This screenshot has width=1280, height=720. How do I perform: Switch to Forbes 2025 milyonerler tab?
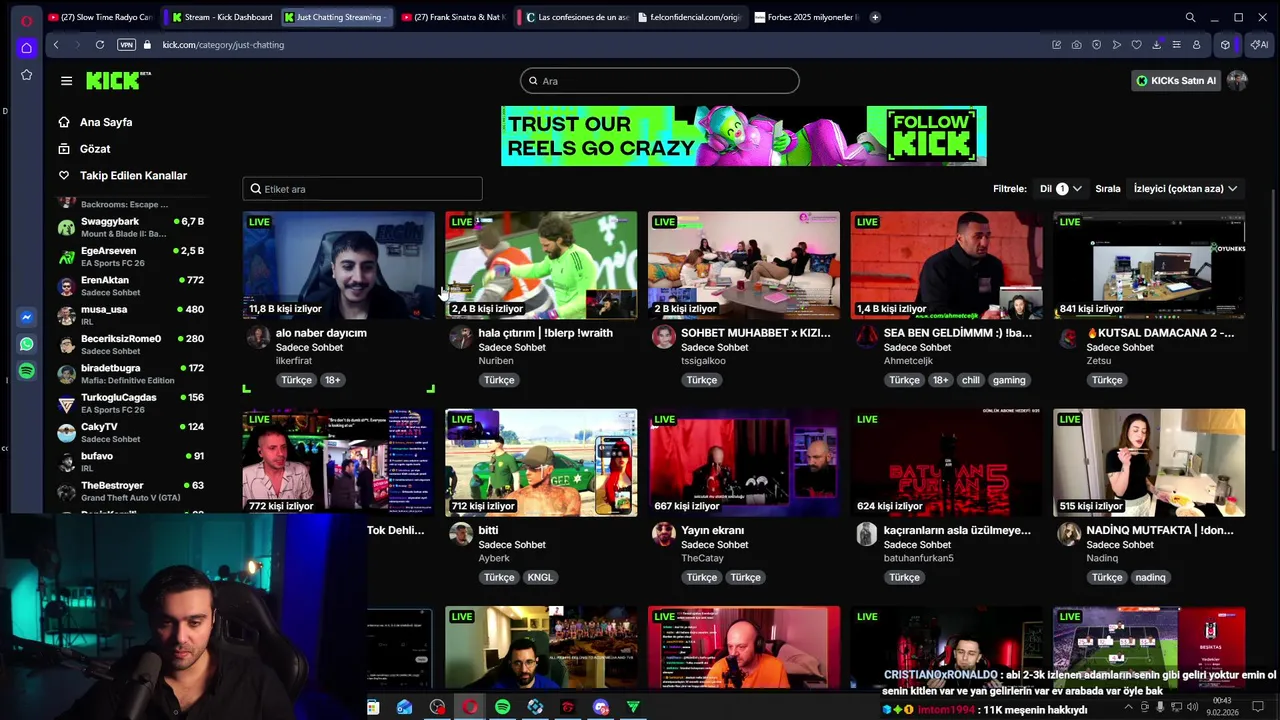click(808, 17)
